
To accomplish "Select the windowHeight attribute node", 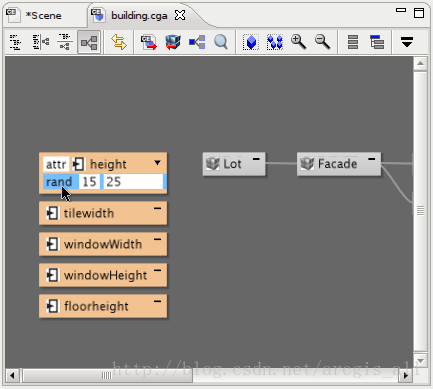I will pyautogui.click(x=103, y=275).
